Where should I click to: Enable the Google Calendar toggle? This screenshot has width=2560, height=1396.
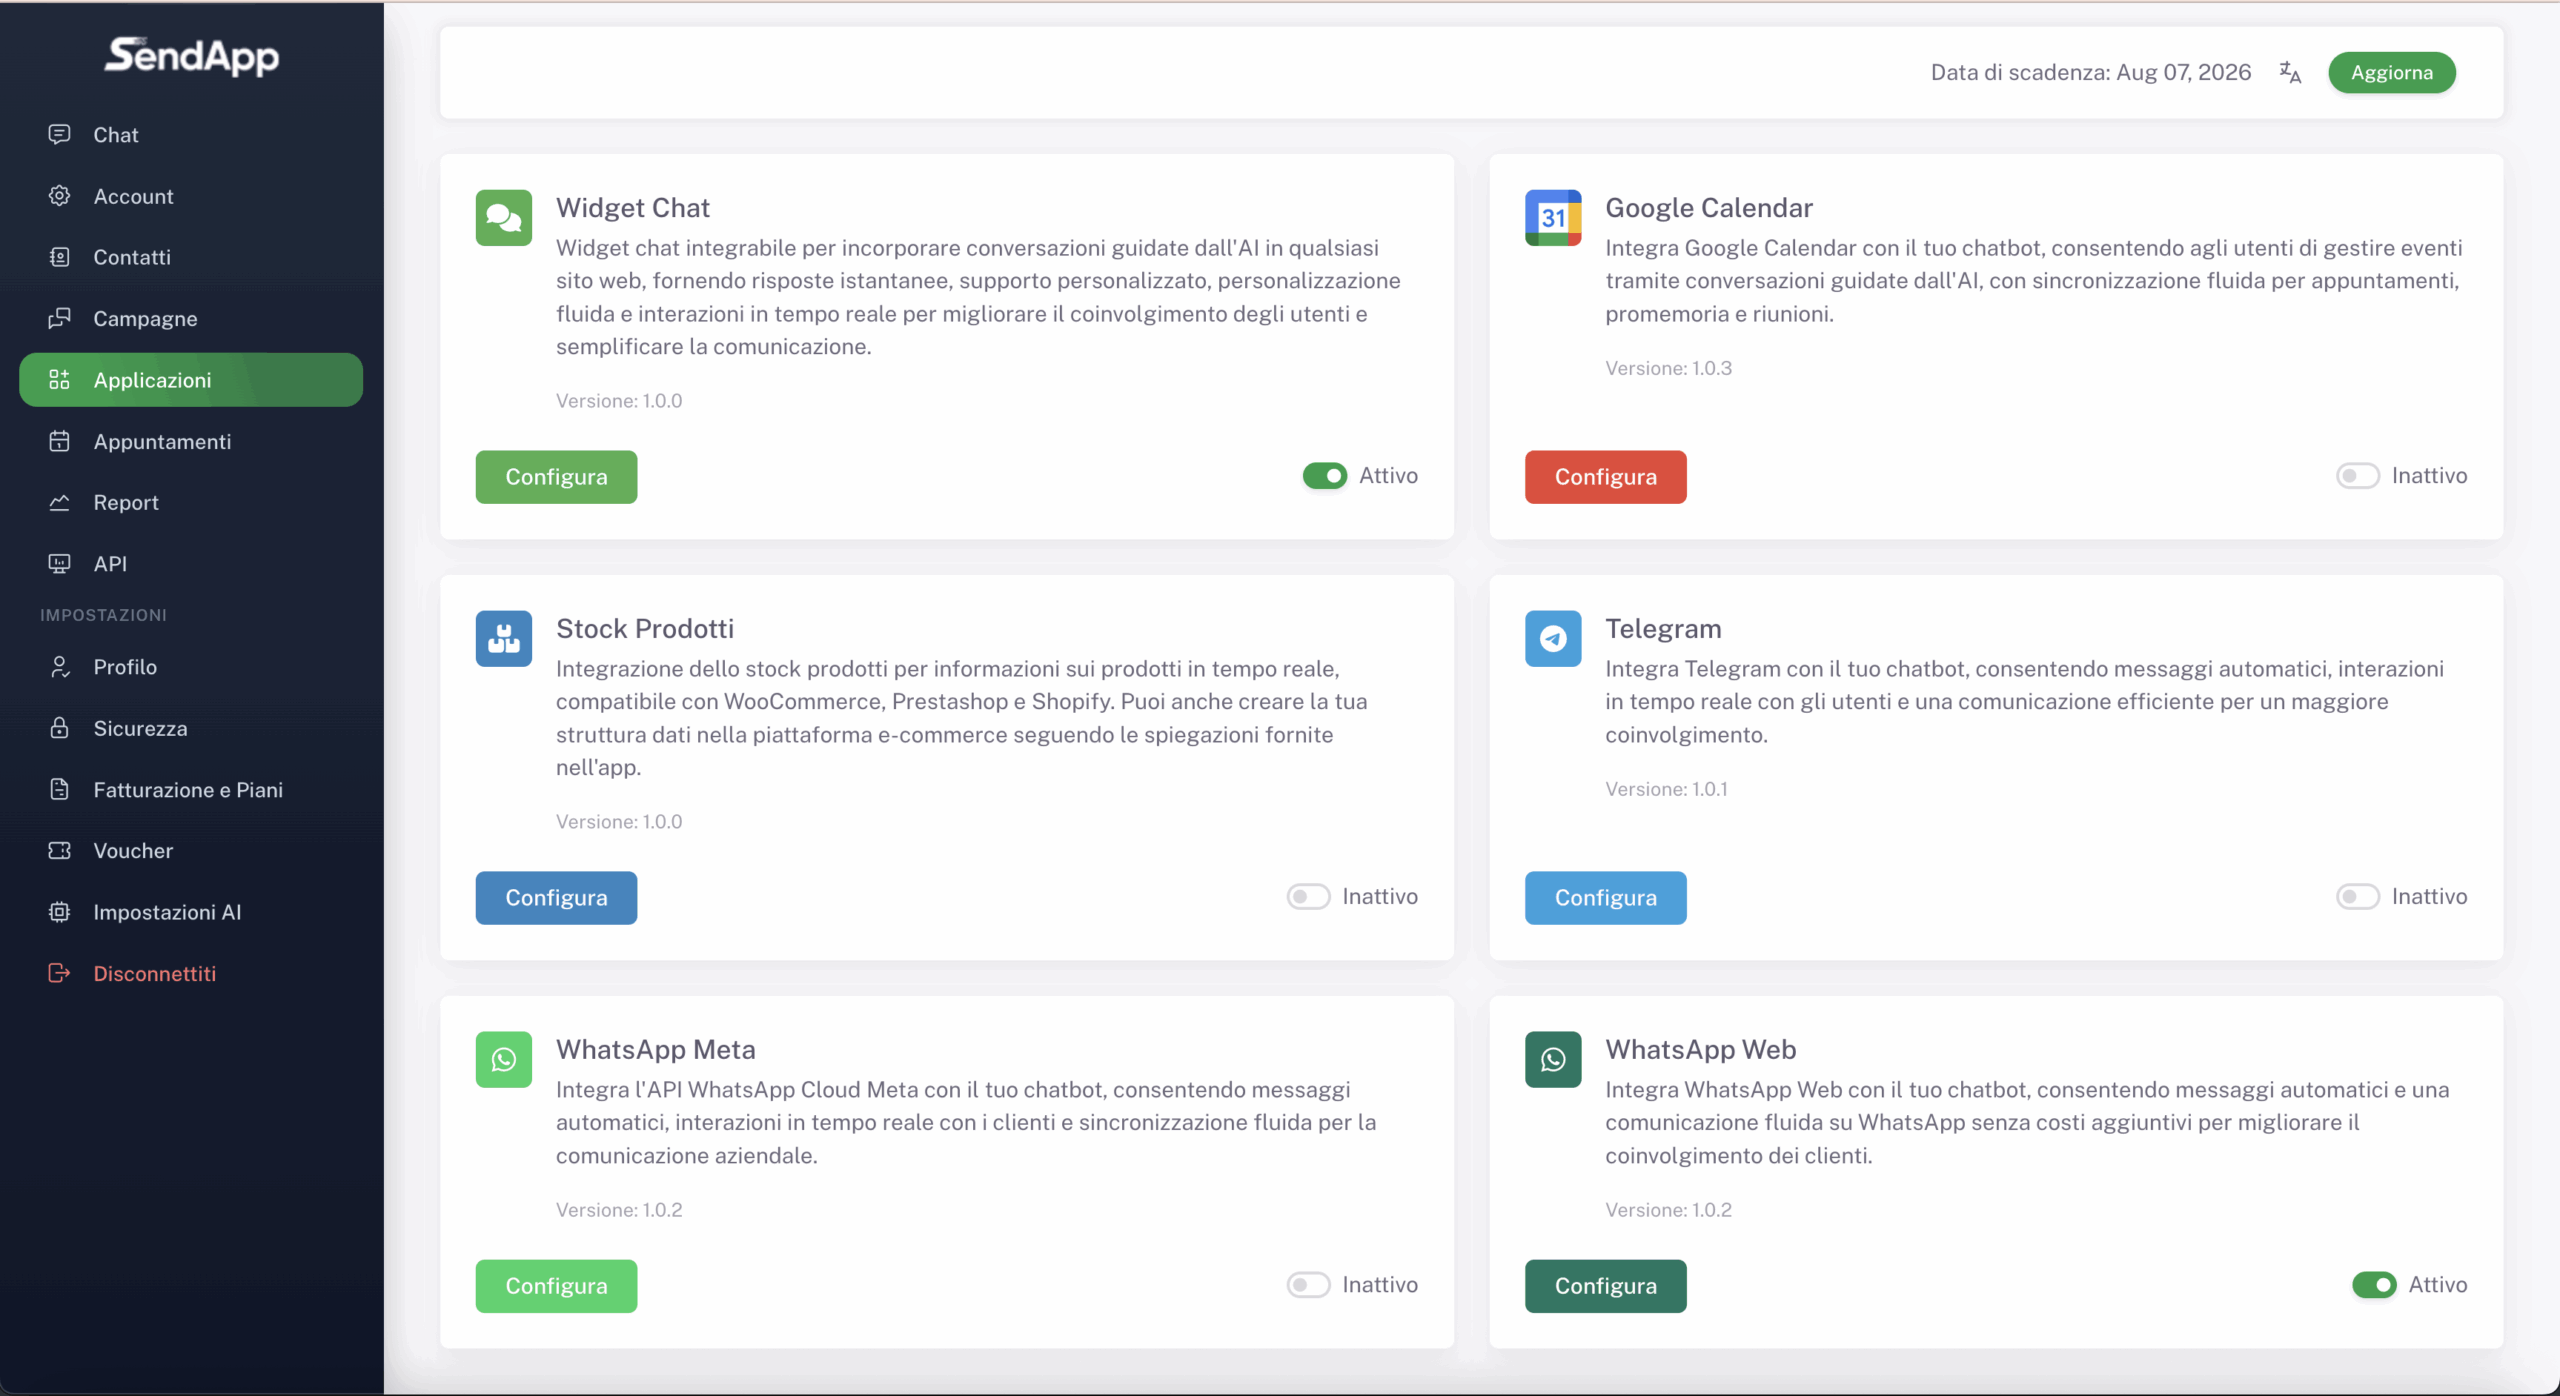click(x=2358, y=476)
